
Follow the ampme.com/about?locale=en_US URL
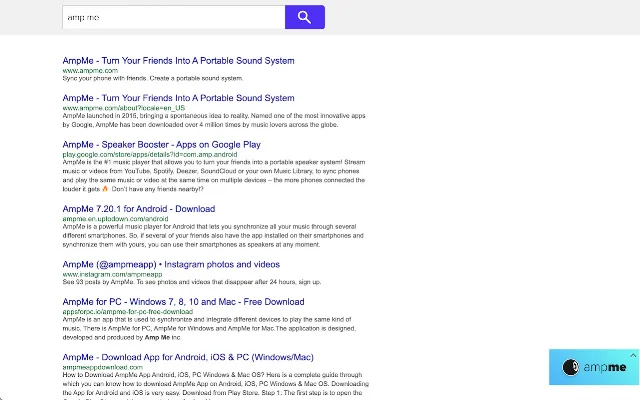click(x=124, y=108)
